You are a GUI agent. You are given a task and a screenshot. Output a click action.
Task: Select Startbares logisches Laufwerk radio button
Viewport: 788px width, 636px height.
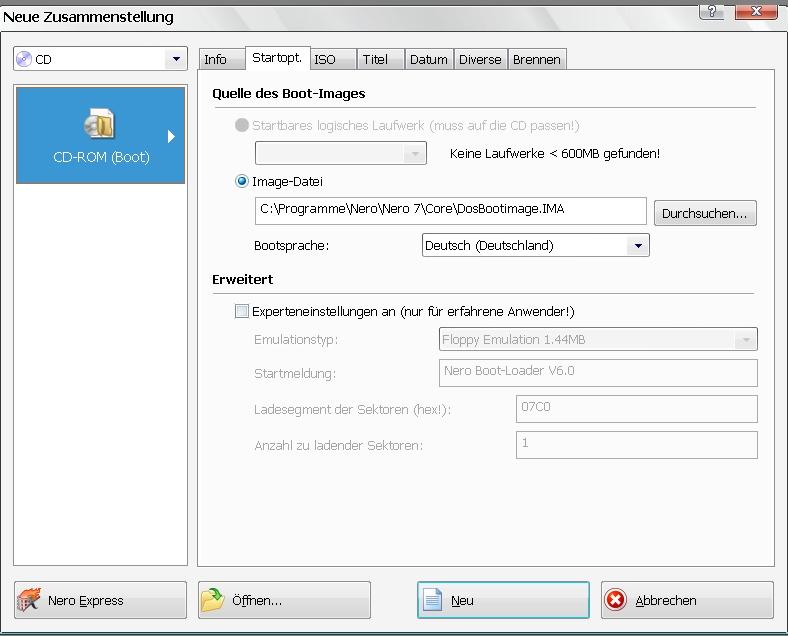point(242,125)
